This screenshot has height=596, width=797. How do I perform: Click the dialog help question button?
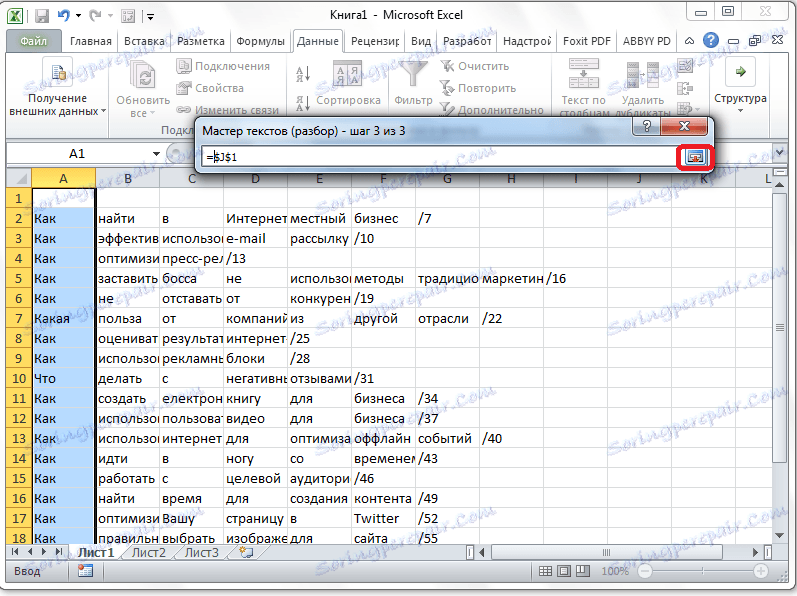tap(647, 126)
